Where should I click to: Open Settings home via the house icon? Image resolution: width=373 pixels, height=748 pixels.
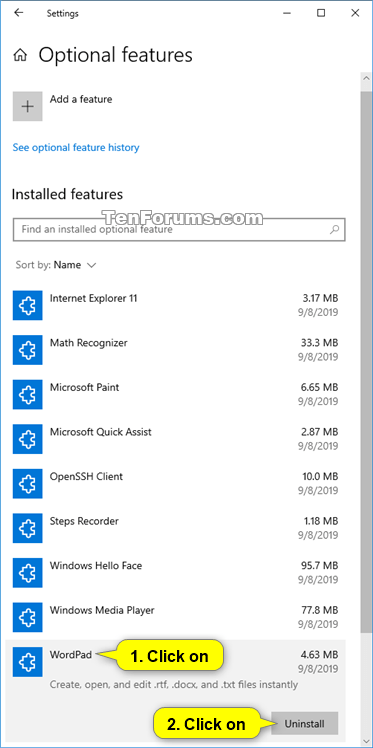20,56
